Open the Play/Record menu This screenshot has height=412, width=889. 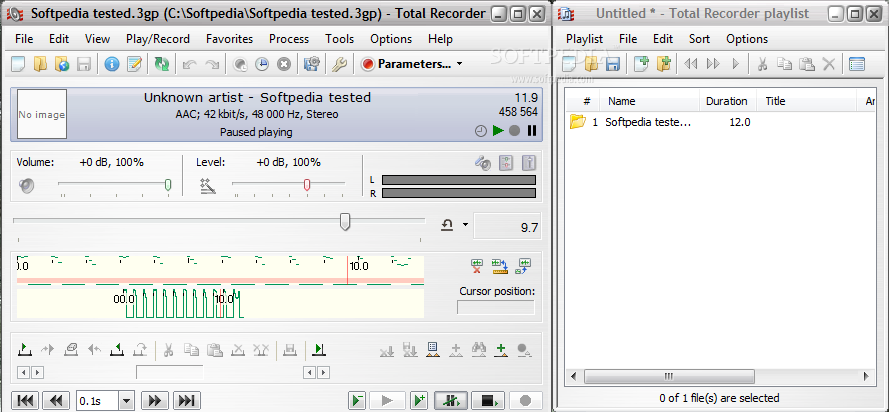[x=158, y=39]
